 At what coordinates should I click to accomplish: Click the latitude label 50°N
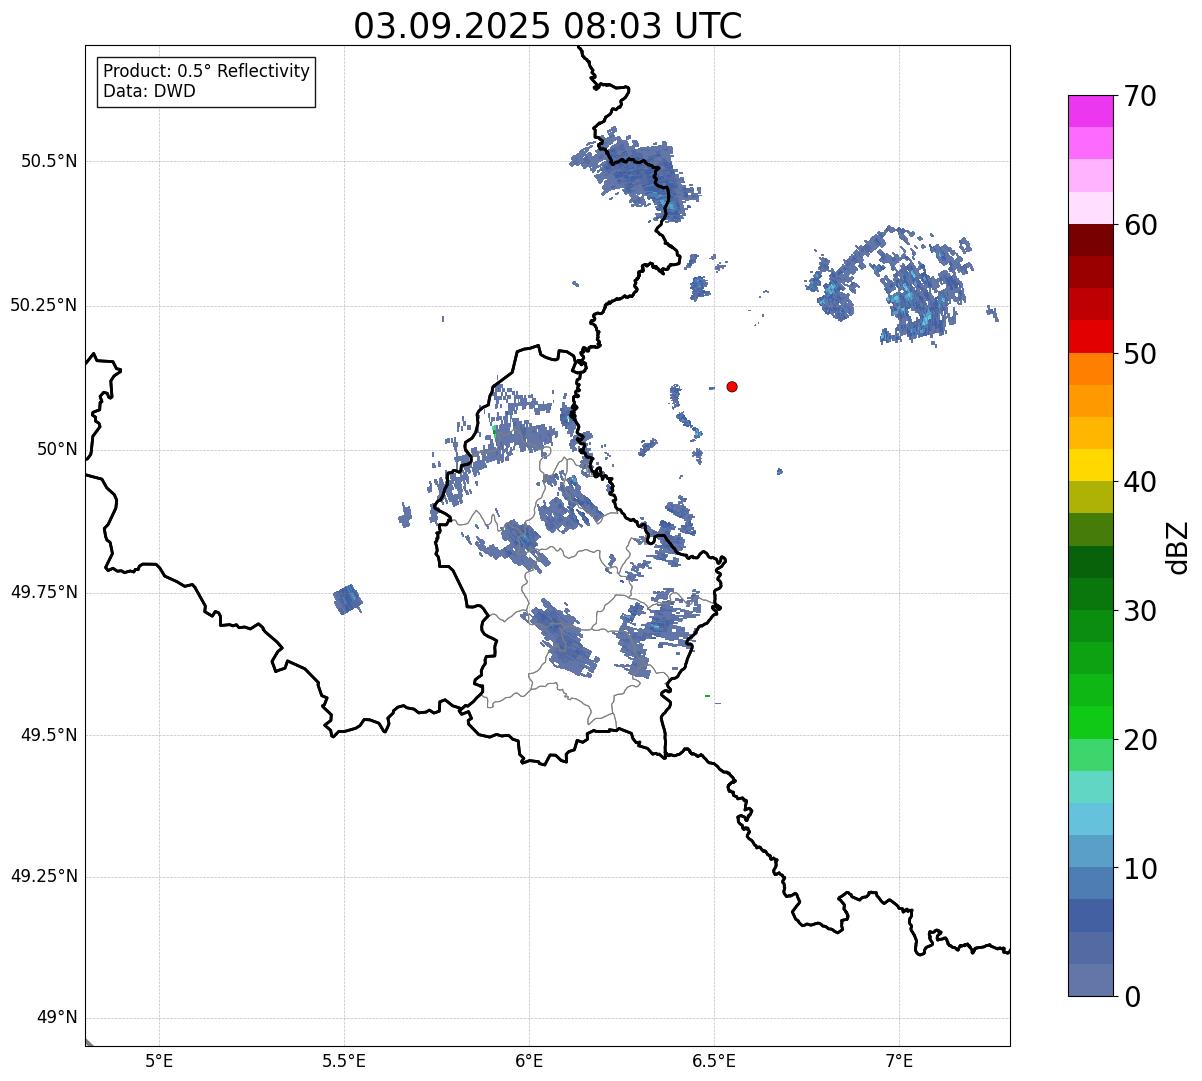click(x=57, y=449)
